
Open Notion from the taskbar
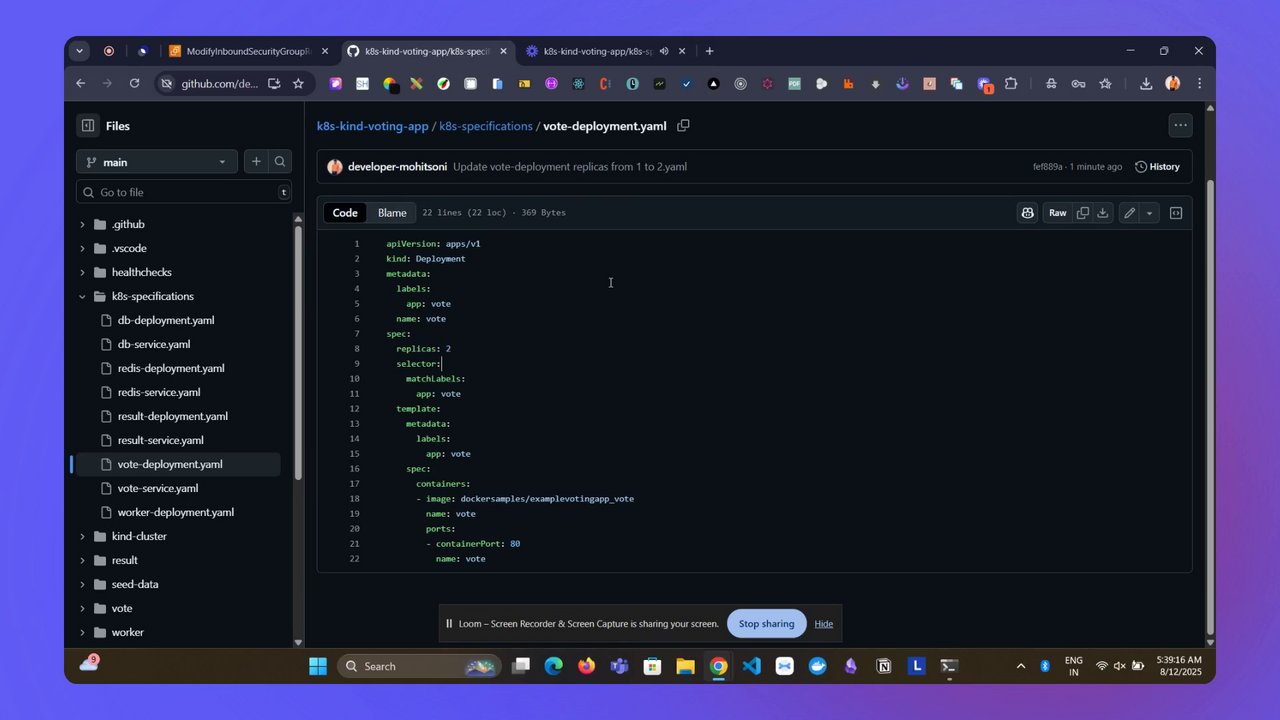[884, 666]
